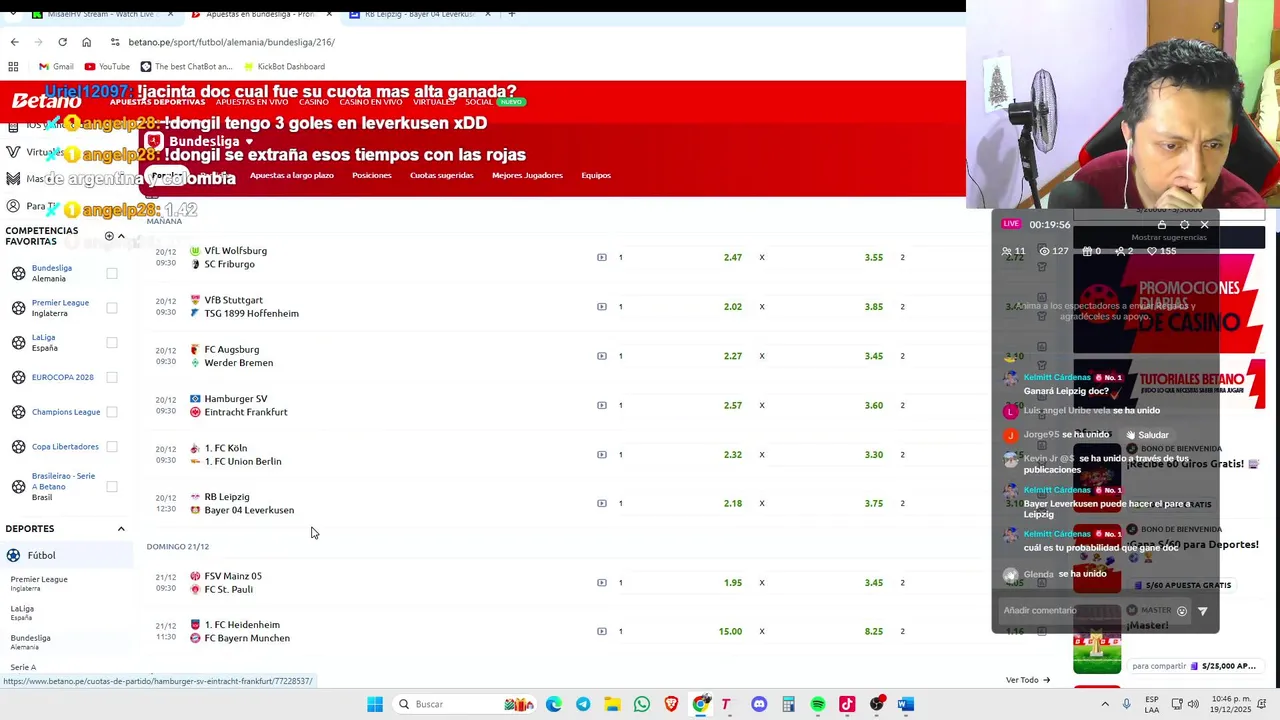Go to Casino en Vivo section
Screen dimensions: 1280x720
[371, 102]
